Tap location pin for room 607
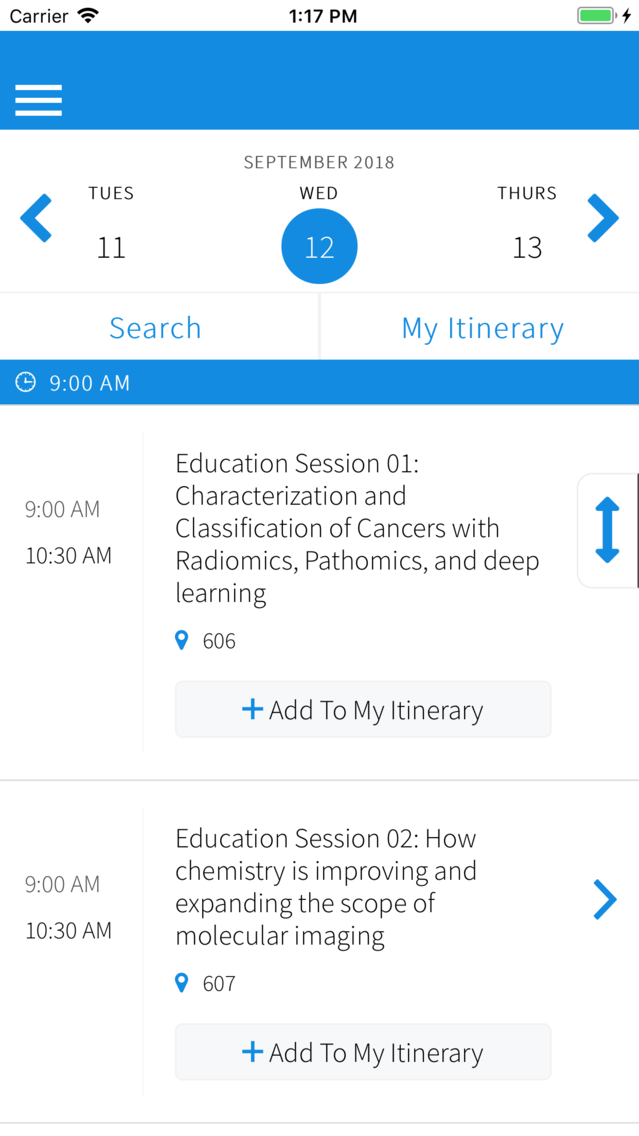This screenshot has width=639, height=1136. coord(182,983)
